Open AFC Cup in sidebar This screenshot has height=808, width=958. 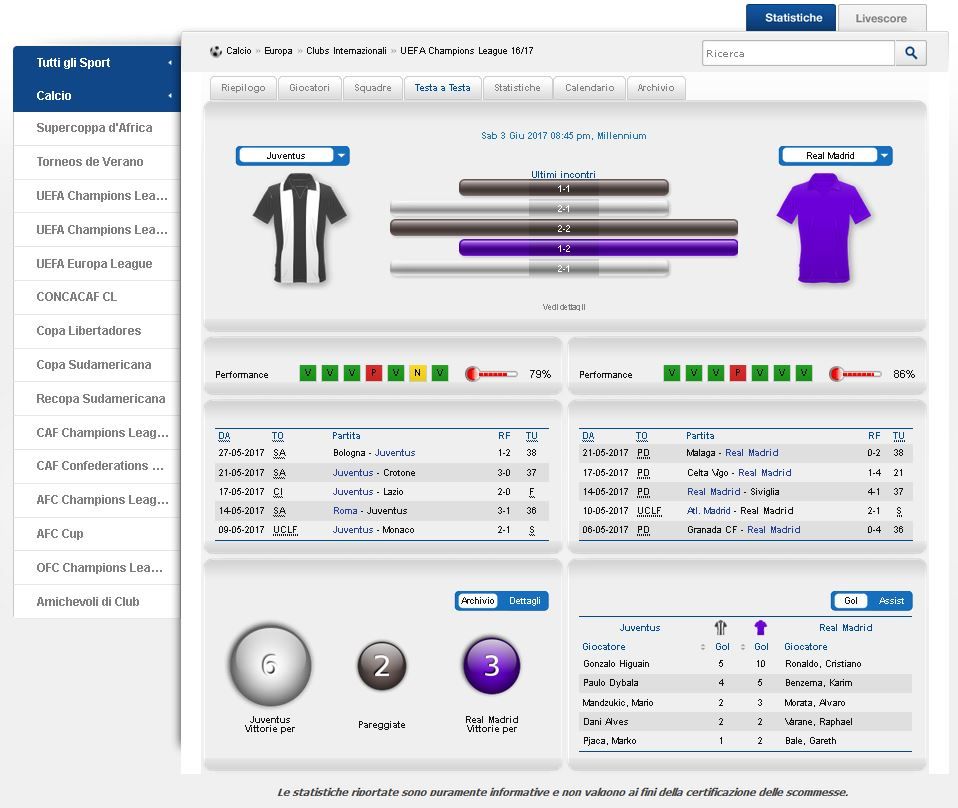coord(97,534)
